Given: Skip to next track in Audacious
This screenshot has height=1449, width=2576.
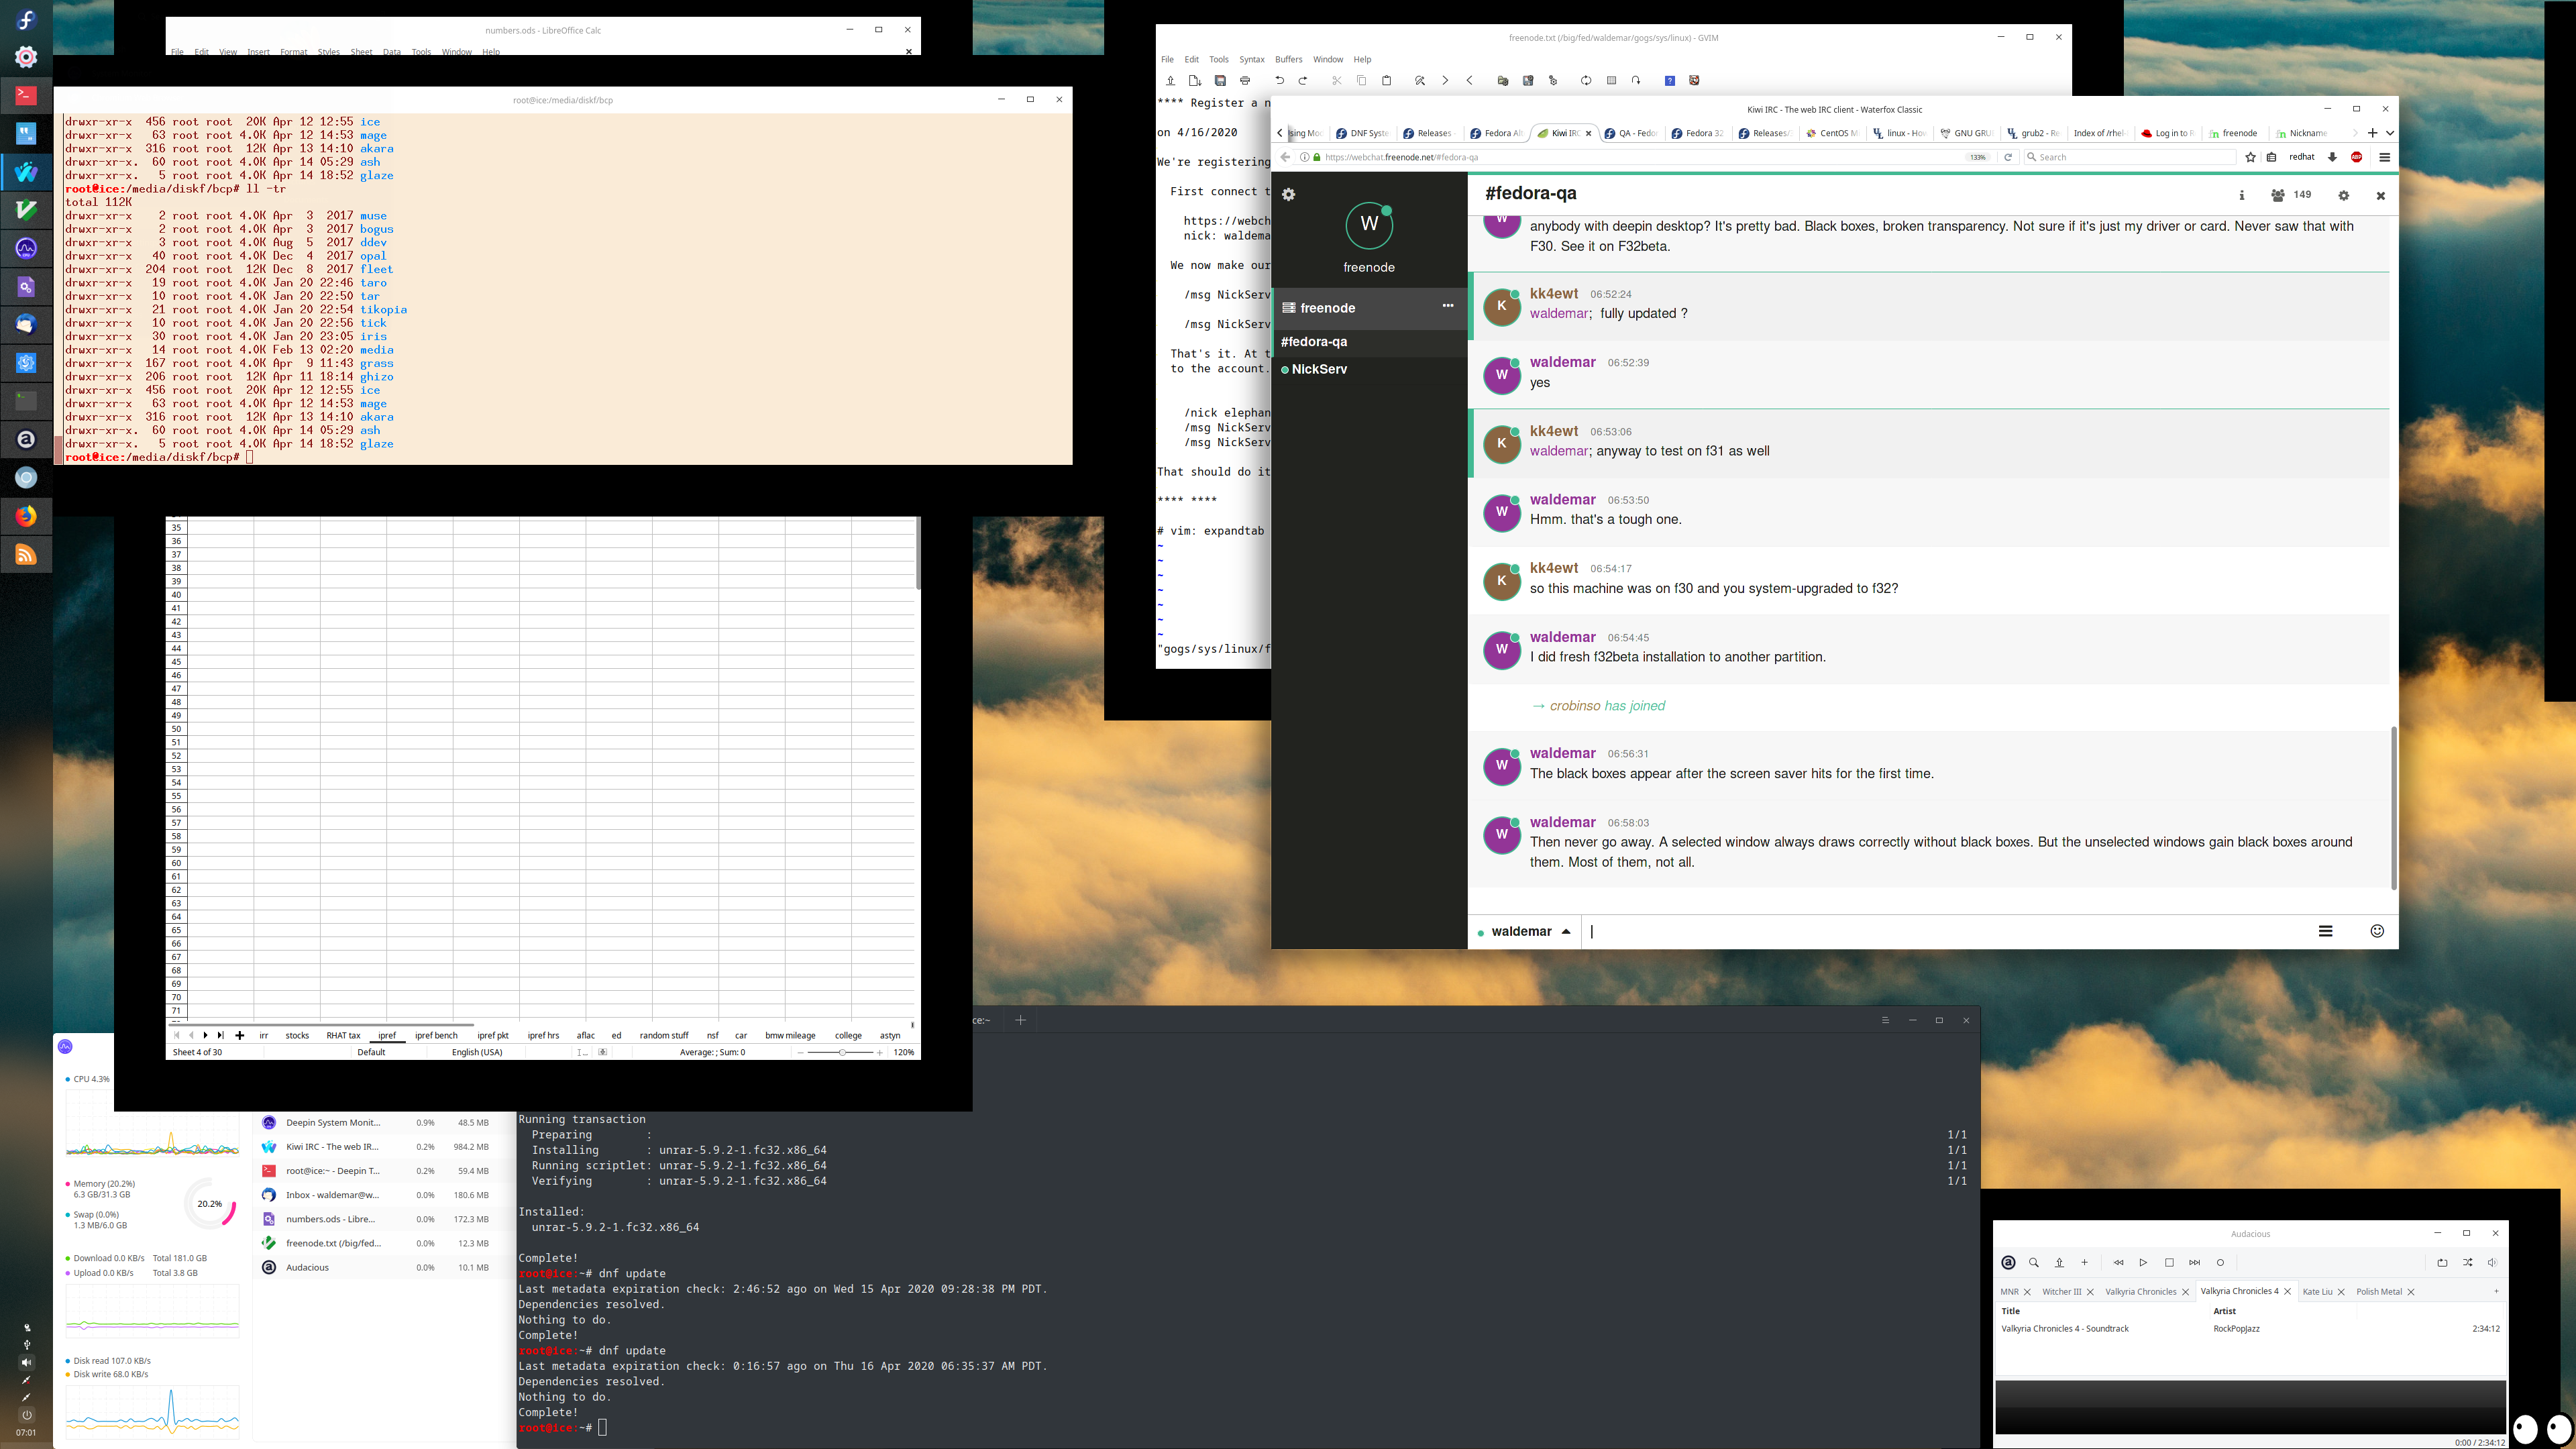Looking at the screenshot, I should point(2194,1262).
